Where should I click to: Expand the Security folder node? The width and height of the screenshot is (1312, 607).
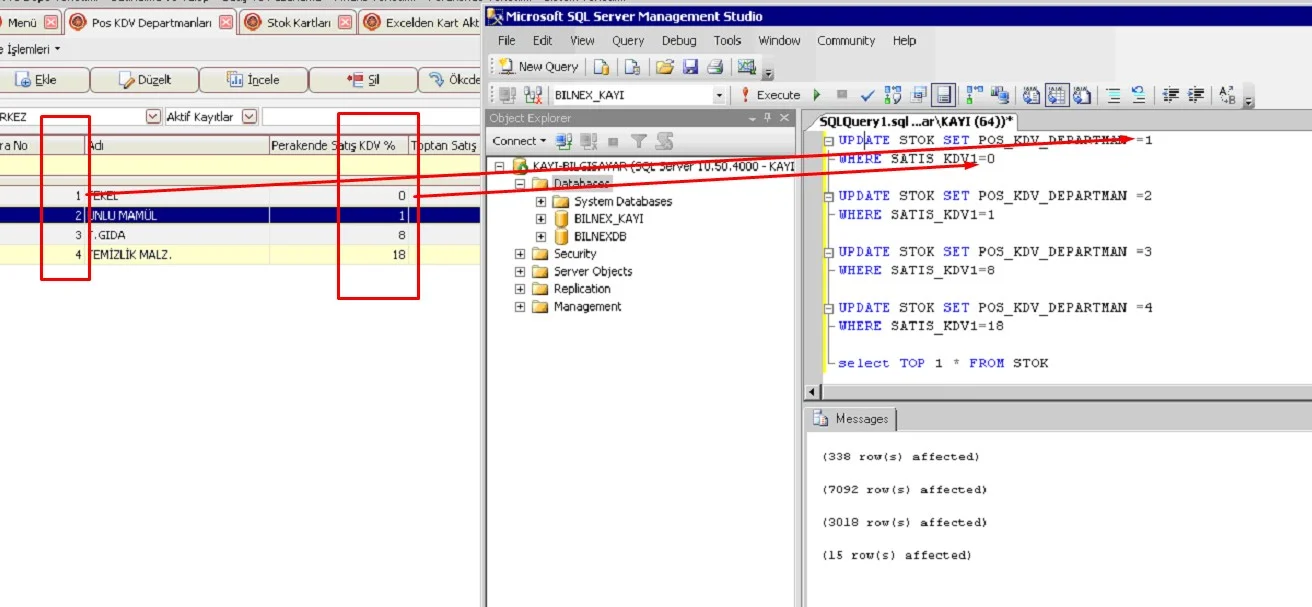(x=520, y=254)
